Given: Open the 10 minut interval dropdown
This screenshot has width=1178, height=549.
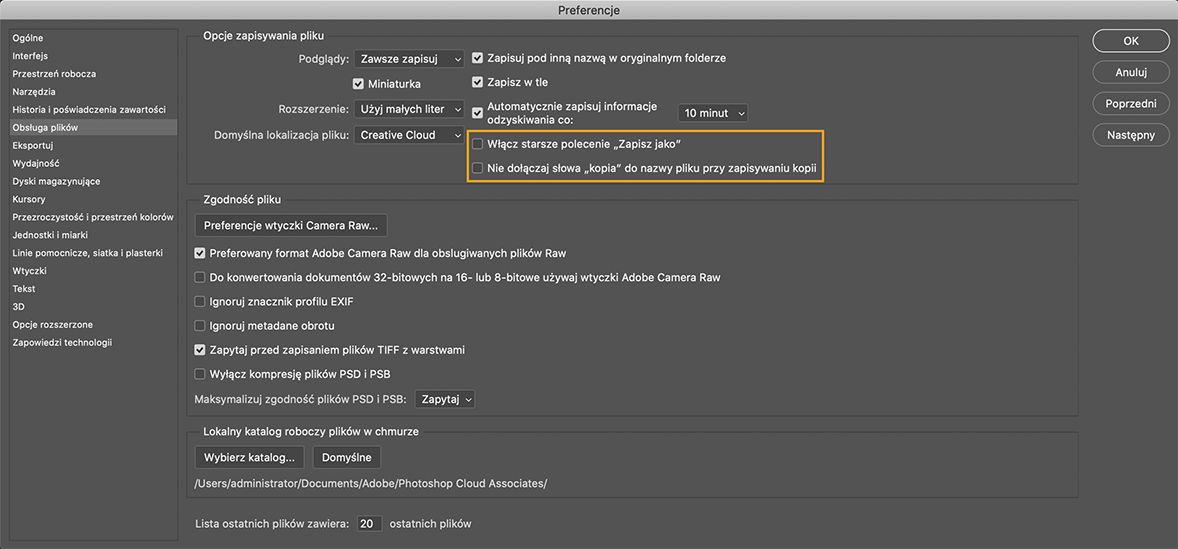Looking at the screenshot, I should click(712, 113).
